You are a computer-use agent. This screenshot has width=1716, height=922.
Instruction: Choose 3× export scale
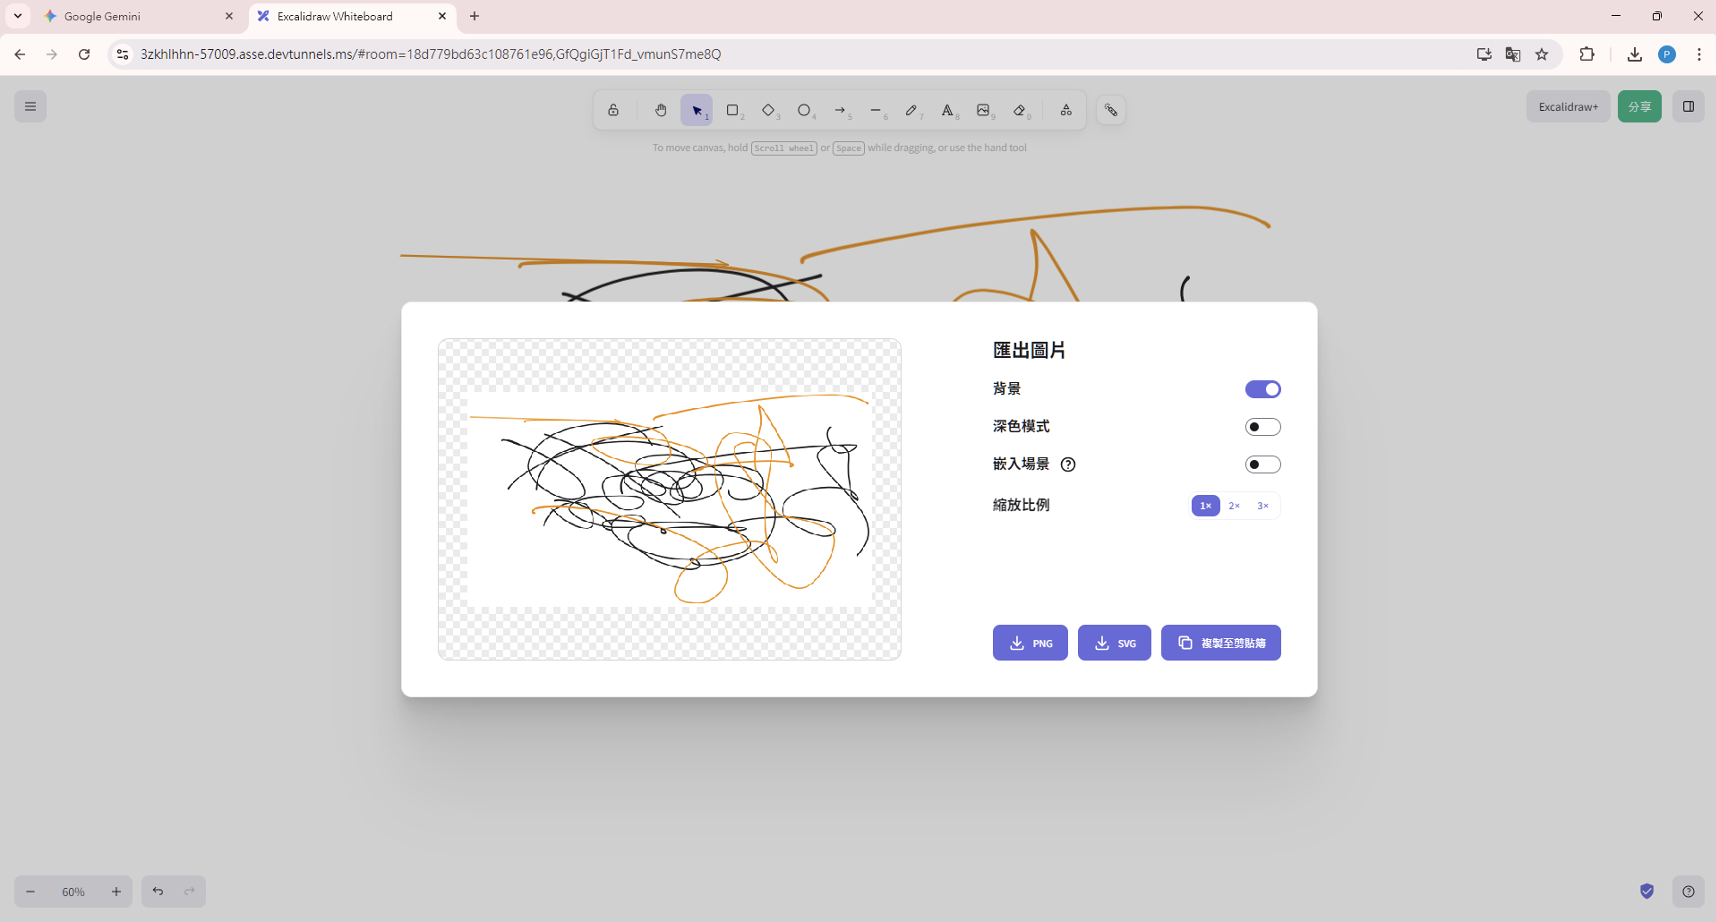click(1263, 506)
